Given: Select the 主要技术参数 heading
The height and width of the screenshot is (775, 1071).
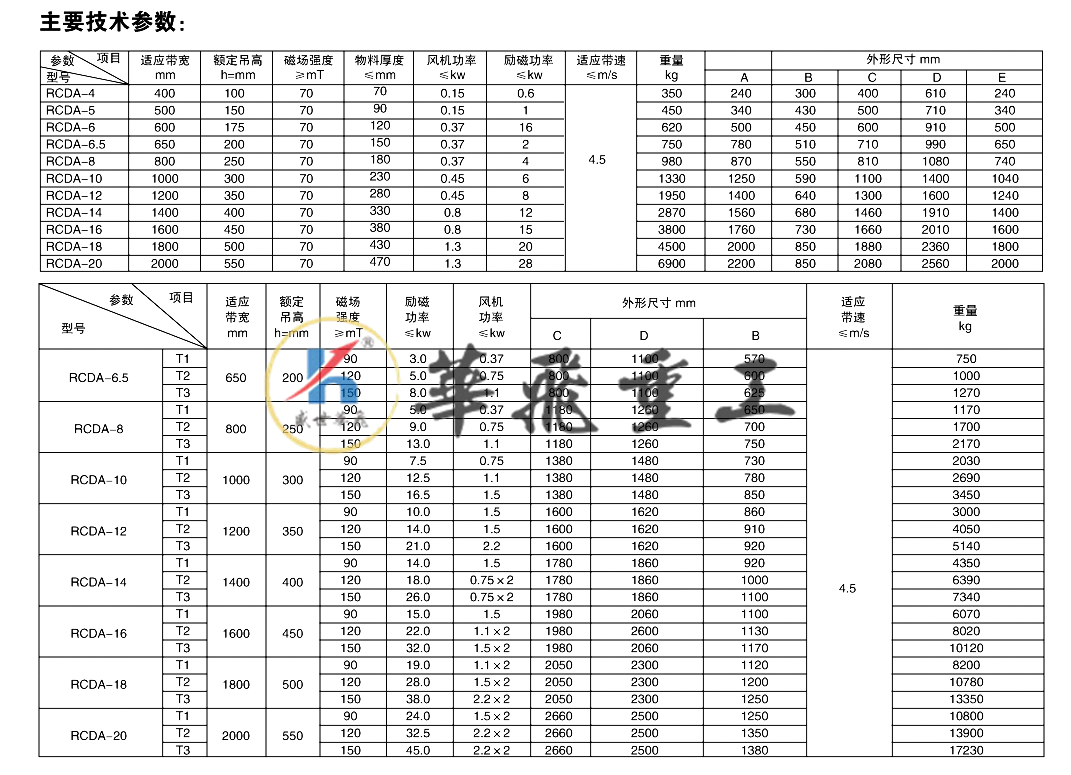Looking at the screenshot, I should coord(112,21).
